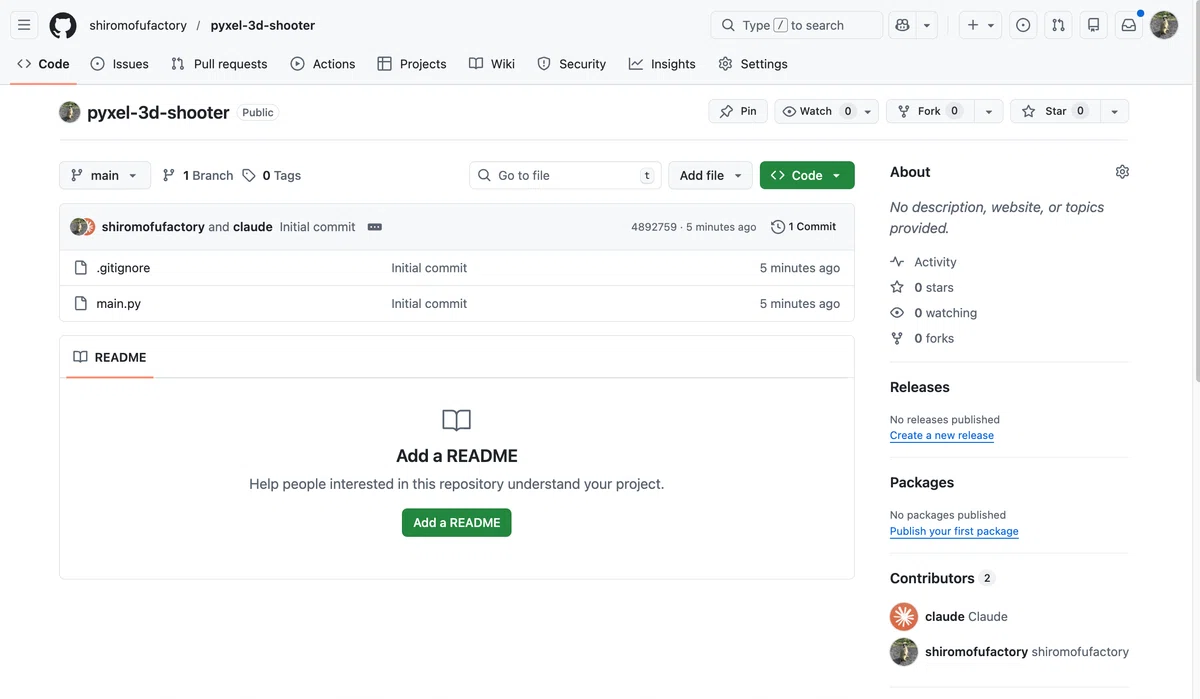Open Watch notification options dropdown

(x=868, y=111)
